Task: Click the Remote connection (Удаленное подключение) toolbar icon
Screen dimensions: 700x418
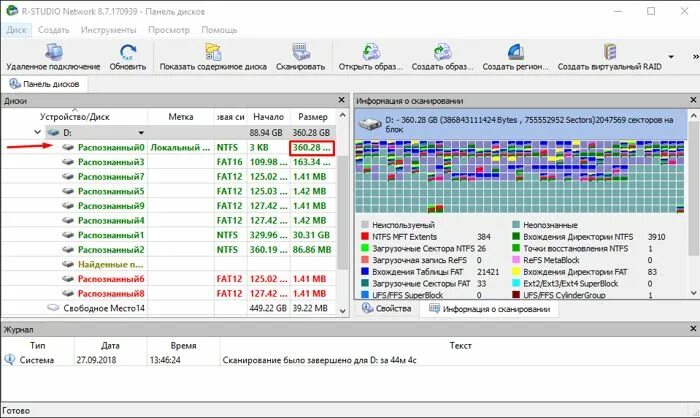Action: tap(54, 52)
